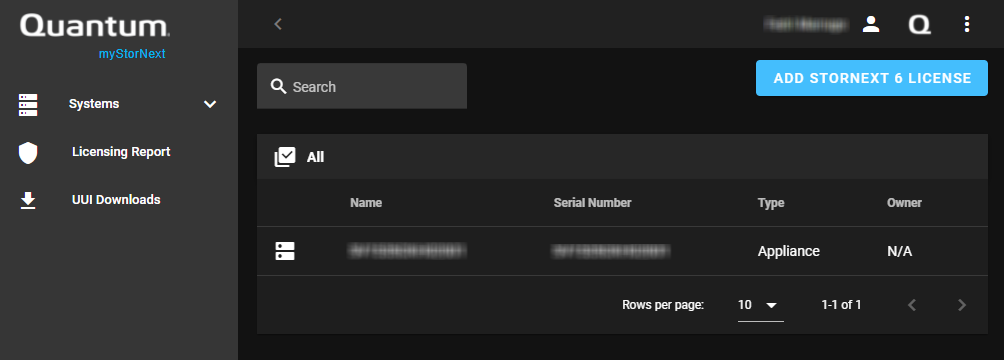Click the N/A owner cell
The image size is (1004, 360).
click(x=900, y=251)
